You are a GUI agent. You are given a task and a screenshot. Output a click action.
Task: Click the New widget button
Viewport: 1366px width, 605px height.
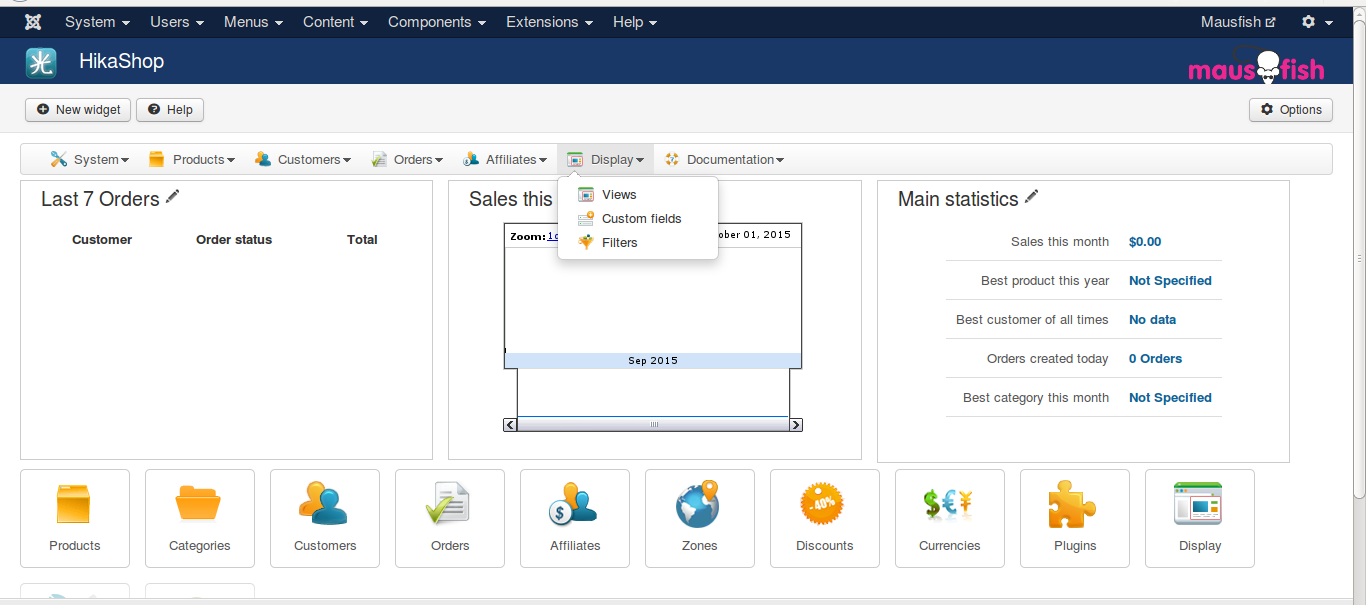pyautogui.click(x=78, y=110)
